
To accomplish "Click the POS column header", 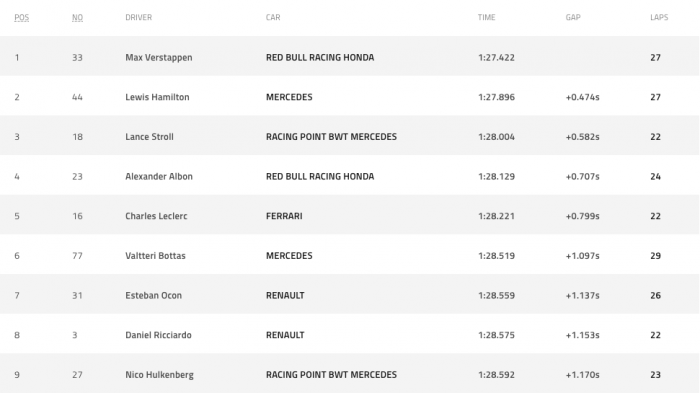I will point(21,17).
